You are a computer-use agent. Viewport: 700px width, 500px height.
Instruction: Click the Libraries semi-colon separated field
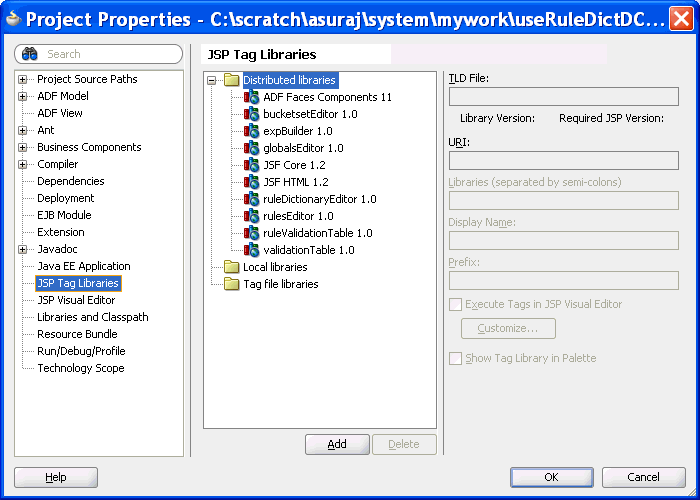pos(564,200)
